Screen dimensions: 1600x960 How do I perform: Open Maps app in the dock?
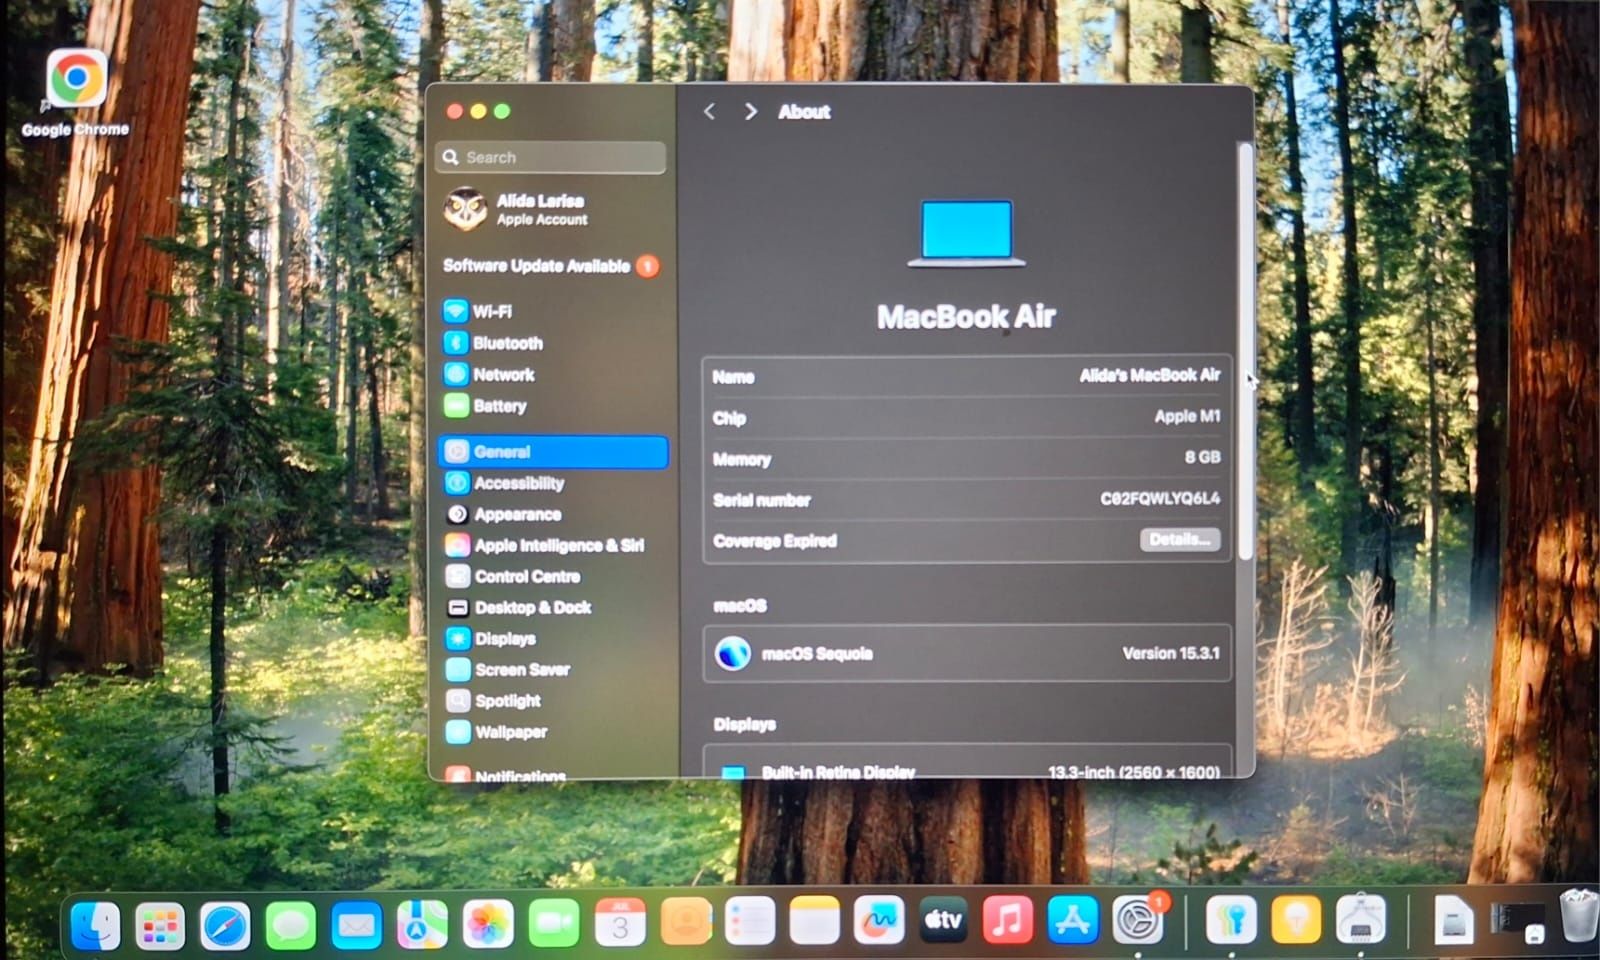[422, 925]
